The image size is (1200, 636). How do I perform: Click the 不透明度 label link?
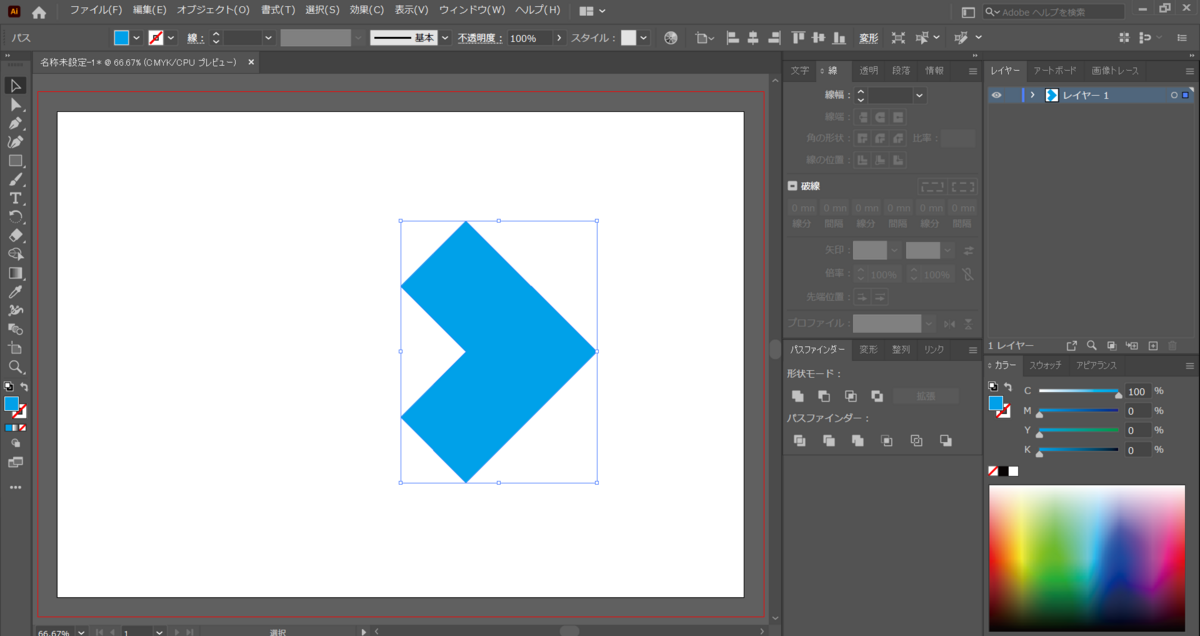point(479,38)
